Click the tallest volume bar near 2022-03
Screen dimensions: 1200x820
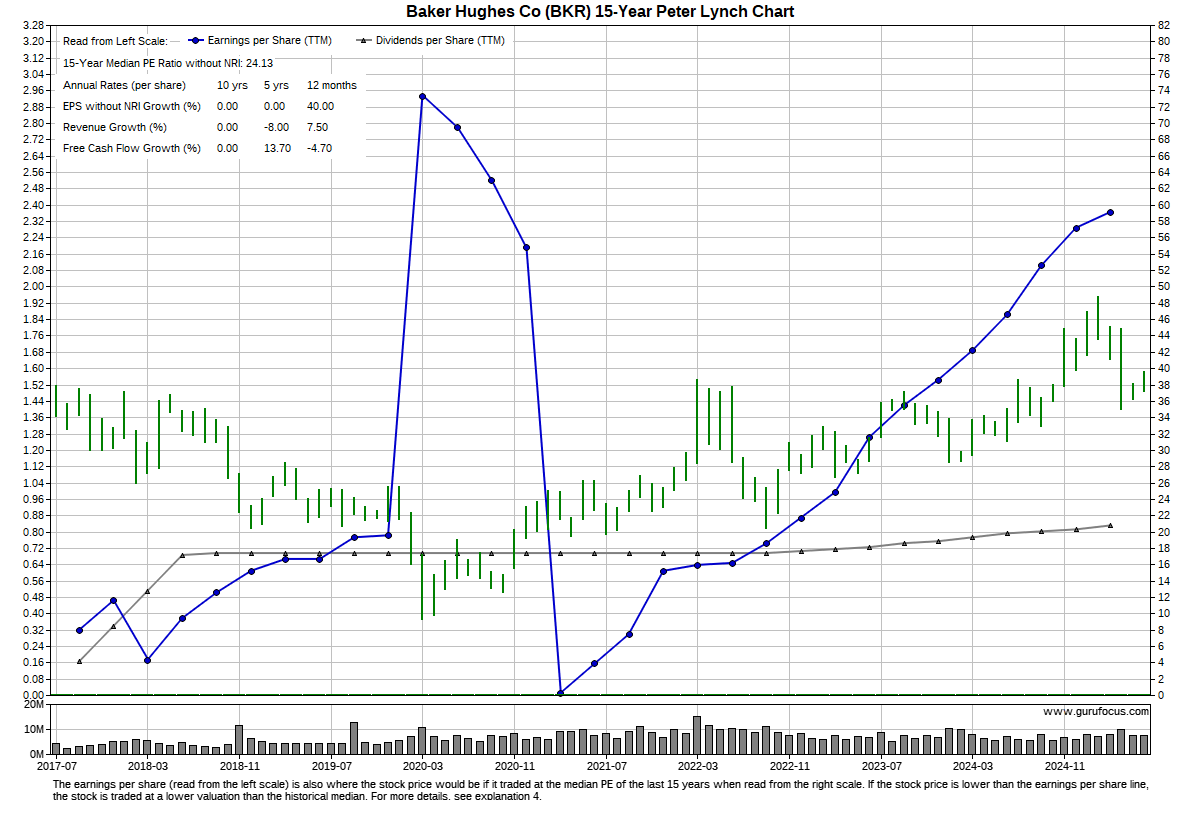coord(697,735)
